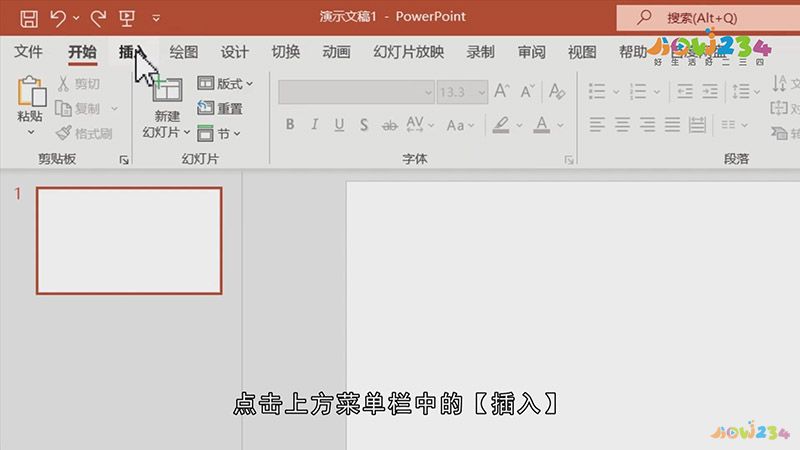Undo the last action
The width and height of the screenshot is (800, 450).
58,18
